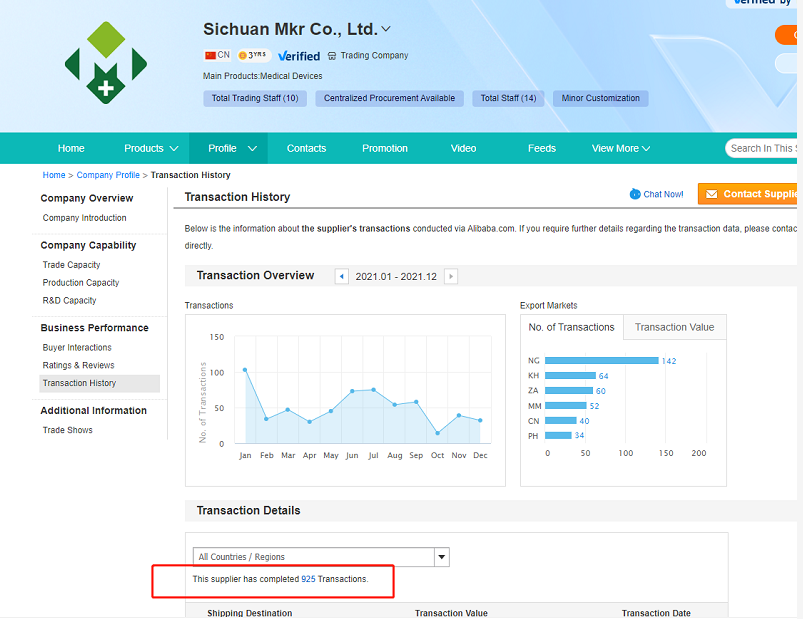The image size is (803, 619).
Task: Open Contacts in navigation bar
Action: [x=306, y=148]
